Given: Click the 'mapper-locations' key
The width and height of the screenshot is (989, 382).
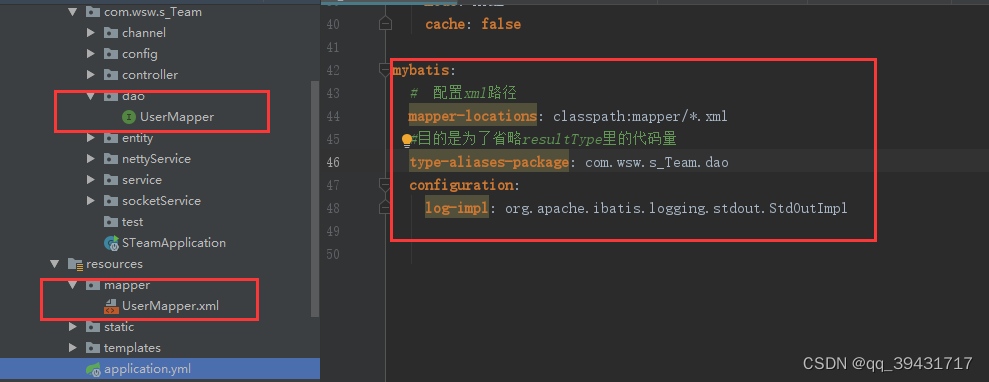Looking at the screenshot, I should pyautogui.click(x=472, y=116).
